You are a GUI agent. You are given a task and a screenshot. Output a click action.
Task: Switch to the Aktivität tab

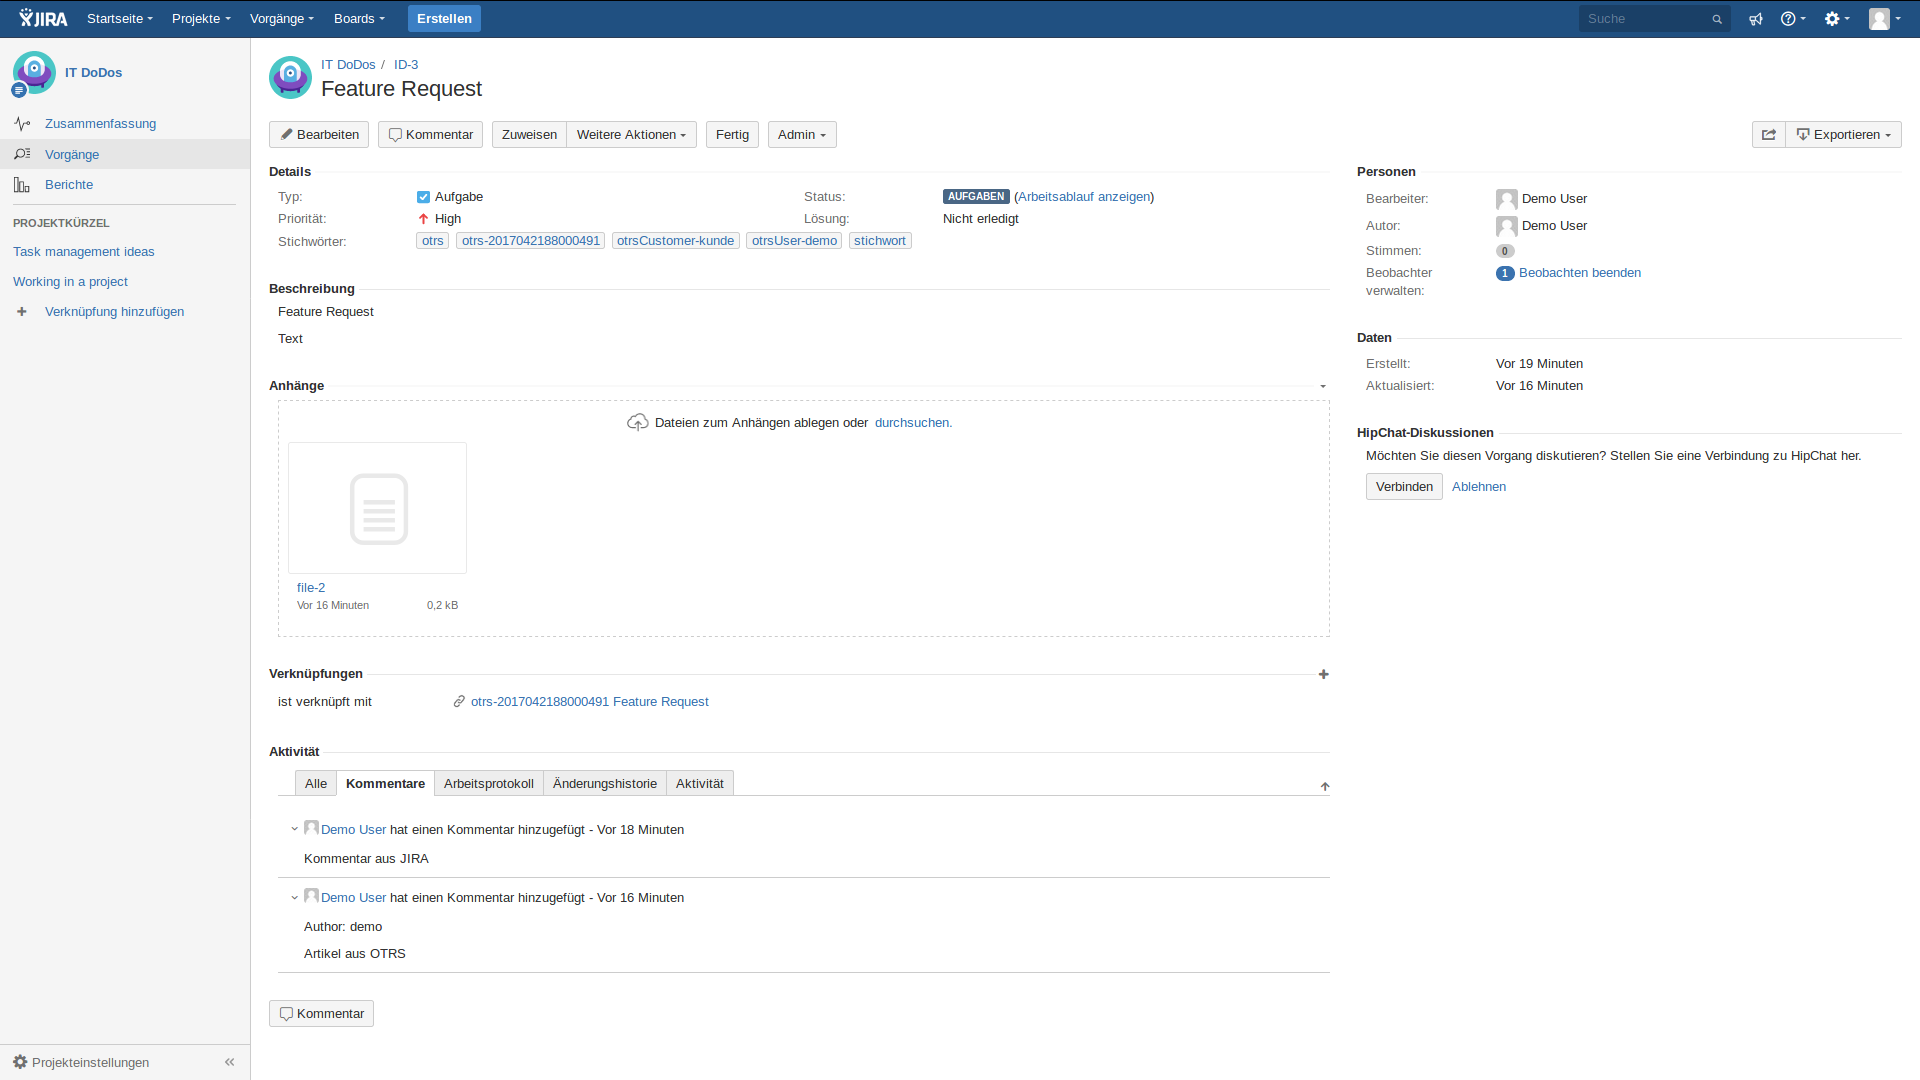[x=700, y=784]
